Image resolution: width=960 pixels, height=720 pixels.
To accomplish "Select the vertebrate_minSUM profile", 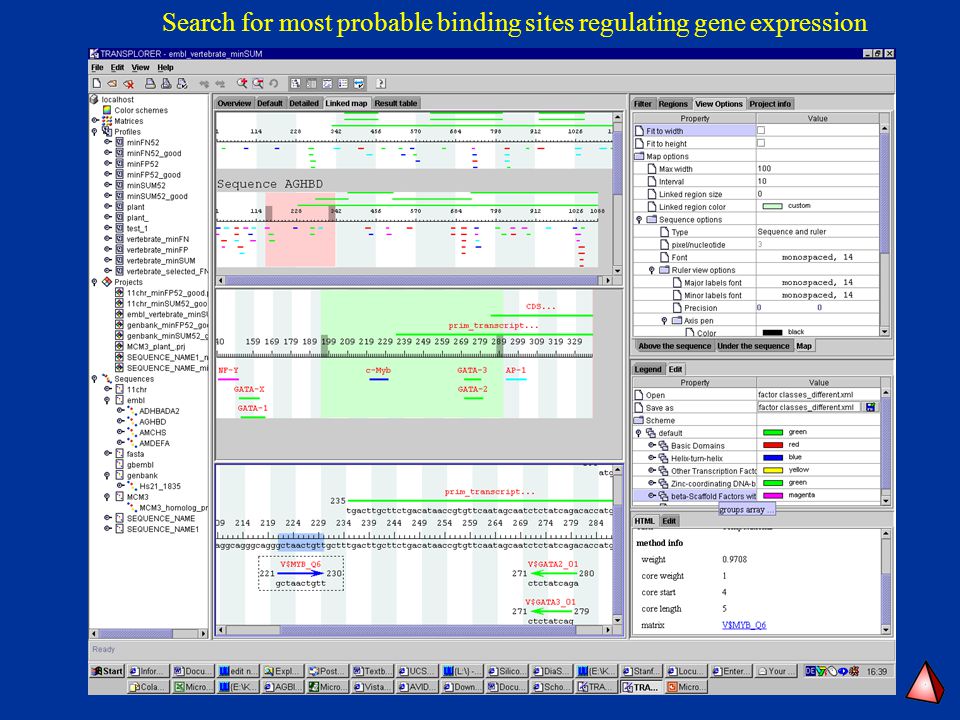I will click(x=160, y=260).
